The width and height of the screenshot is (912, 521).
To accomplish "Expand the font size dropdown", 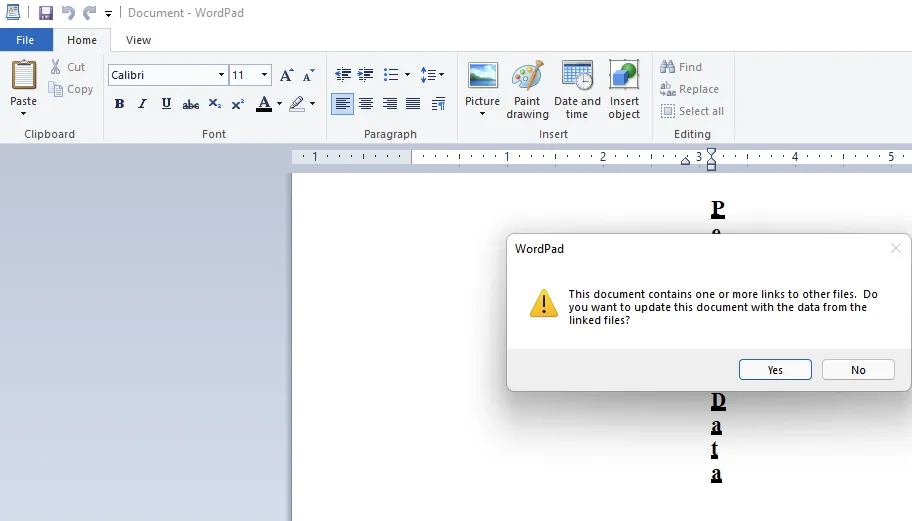I will [x=265, y=75].
